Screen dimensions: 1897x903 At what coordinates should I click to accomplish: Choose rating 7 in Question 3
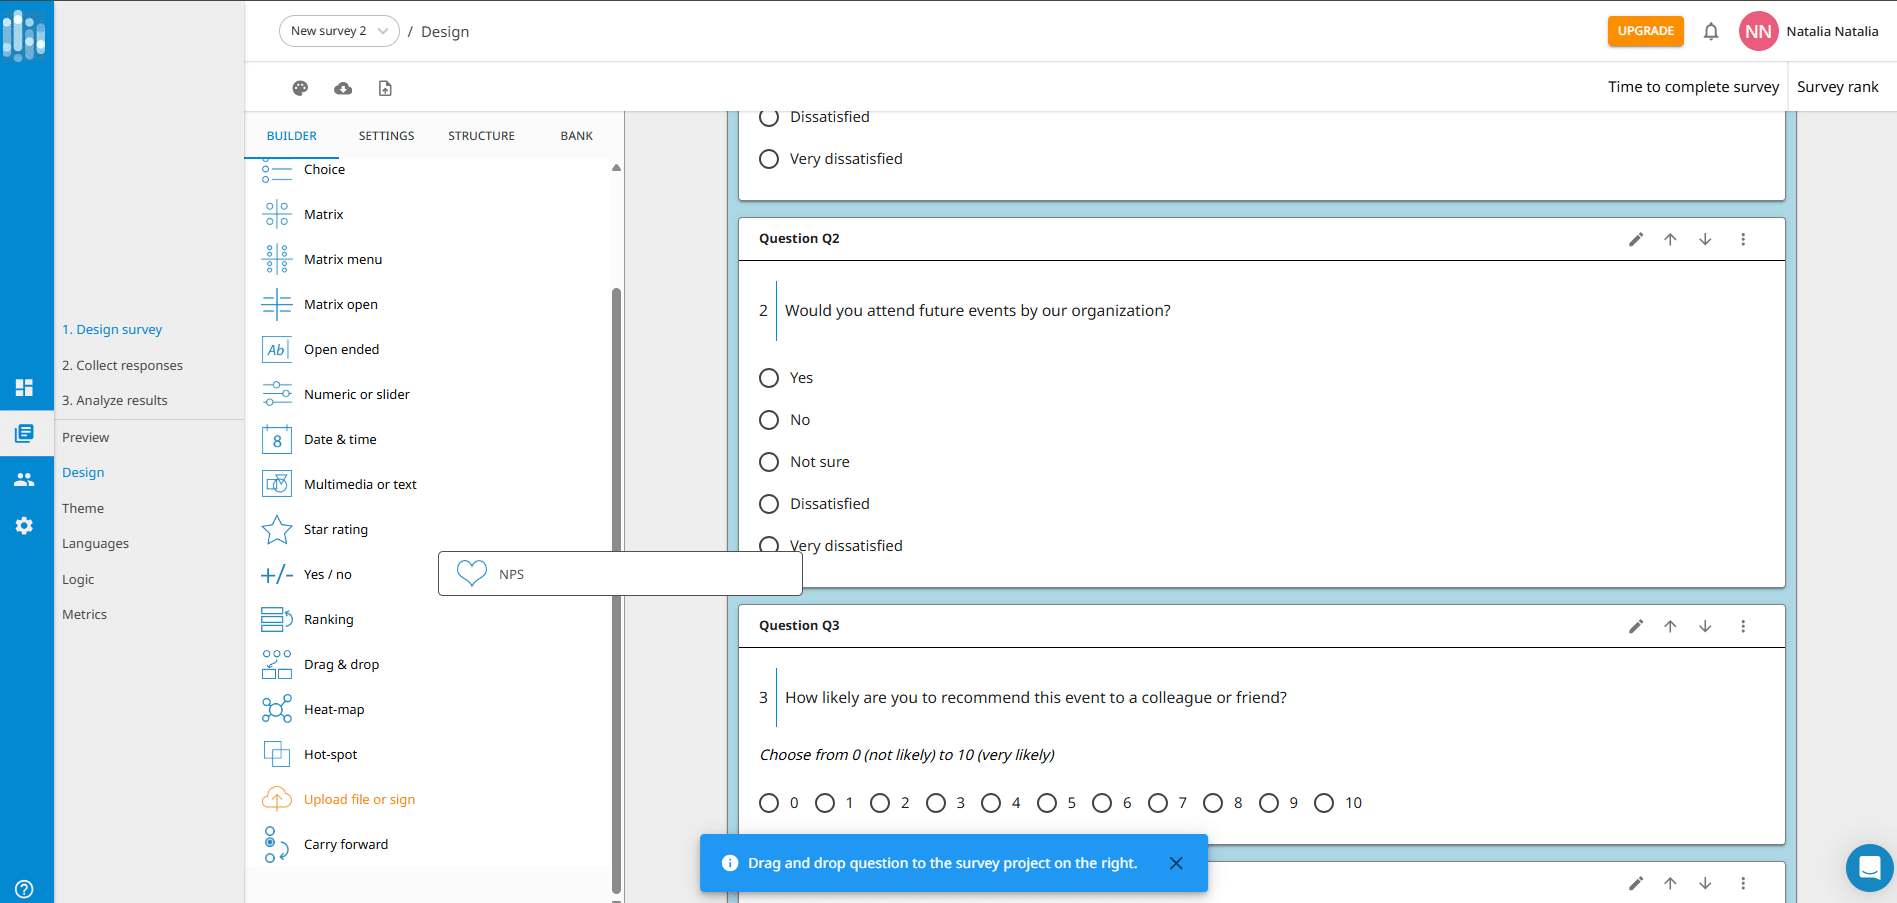click(x=1158, y=803)
